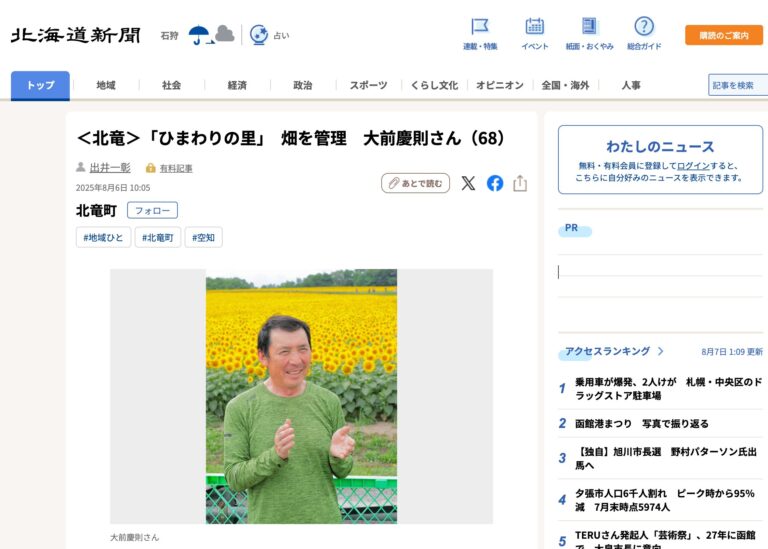Image resolution: width=768 pixels, height=549 pixels.
Task: Click the 連載・特集 flag icon
Action: pyautogui.click(x=480, y=27)
